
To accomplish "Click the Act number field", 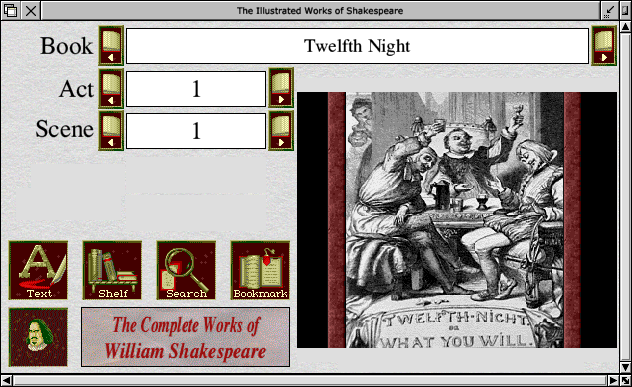I will pos(196,89).
